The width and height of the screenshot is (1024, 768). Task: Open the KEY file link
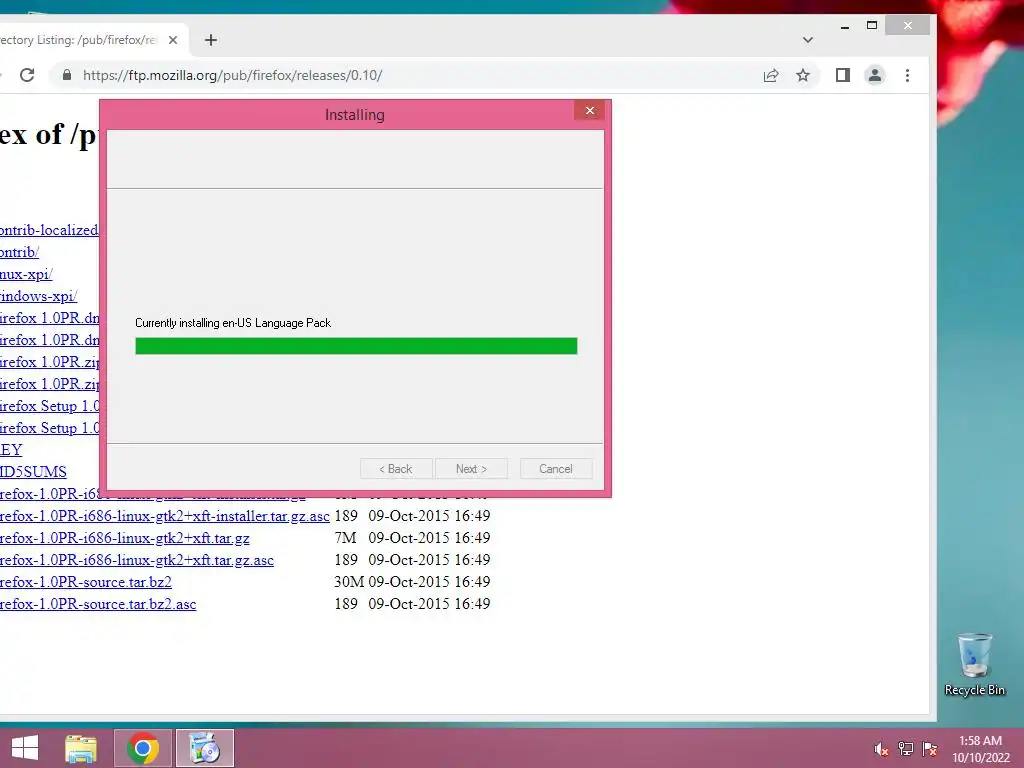[x=11, y=450]
